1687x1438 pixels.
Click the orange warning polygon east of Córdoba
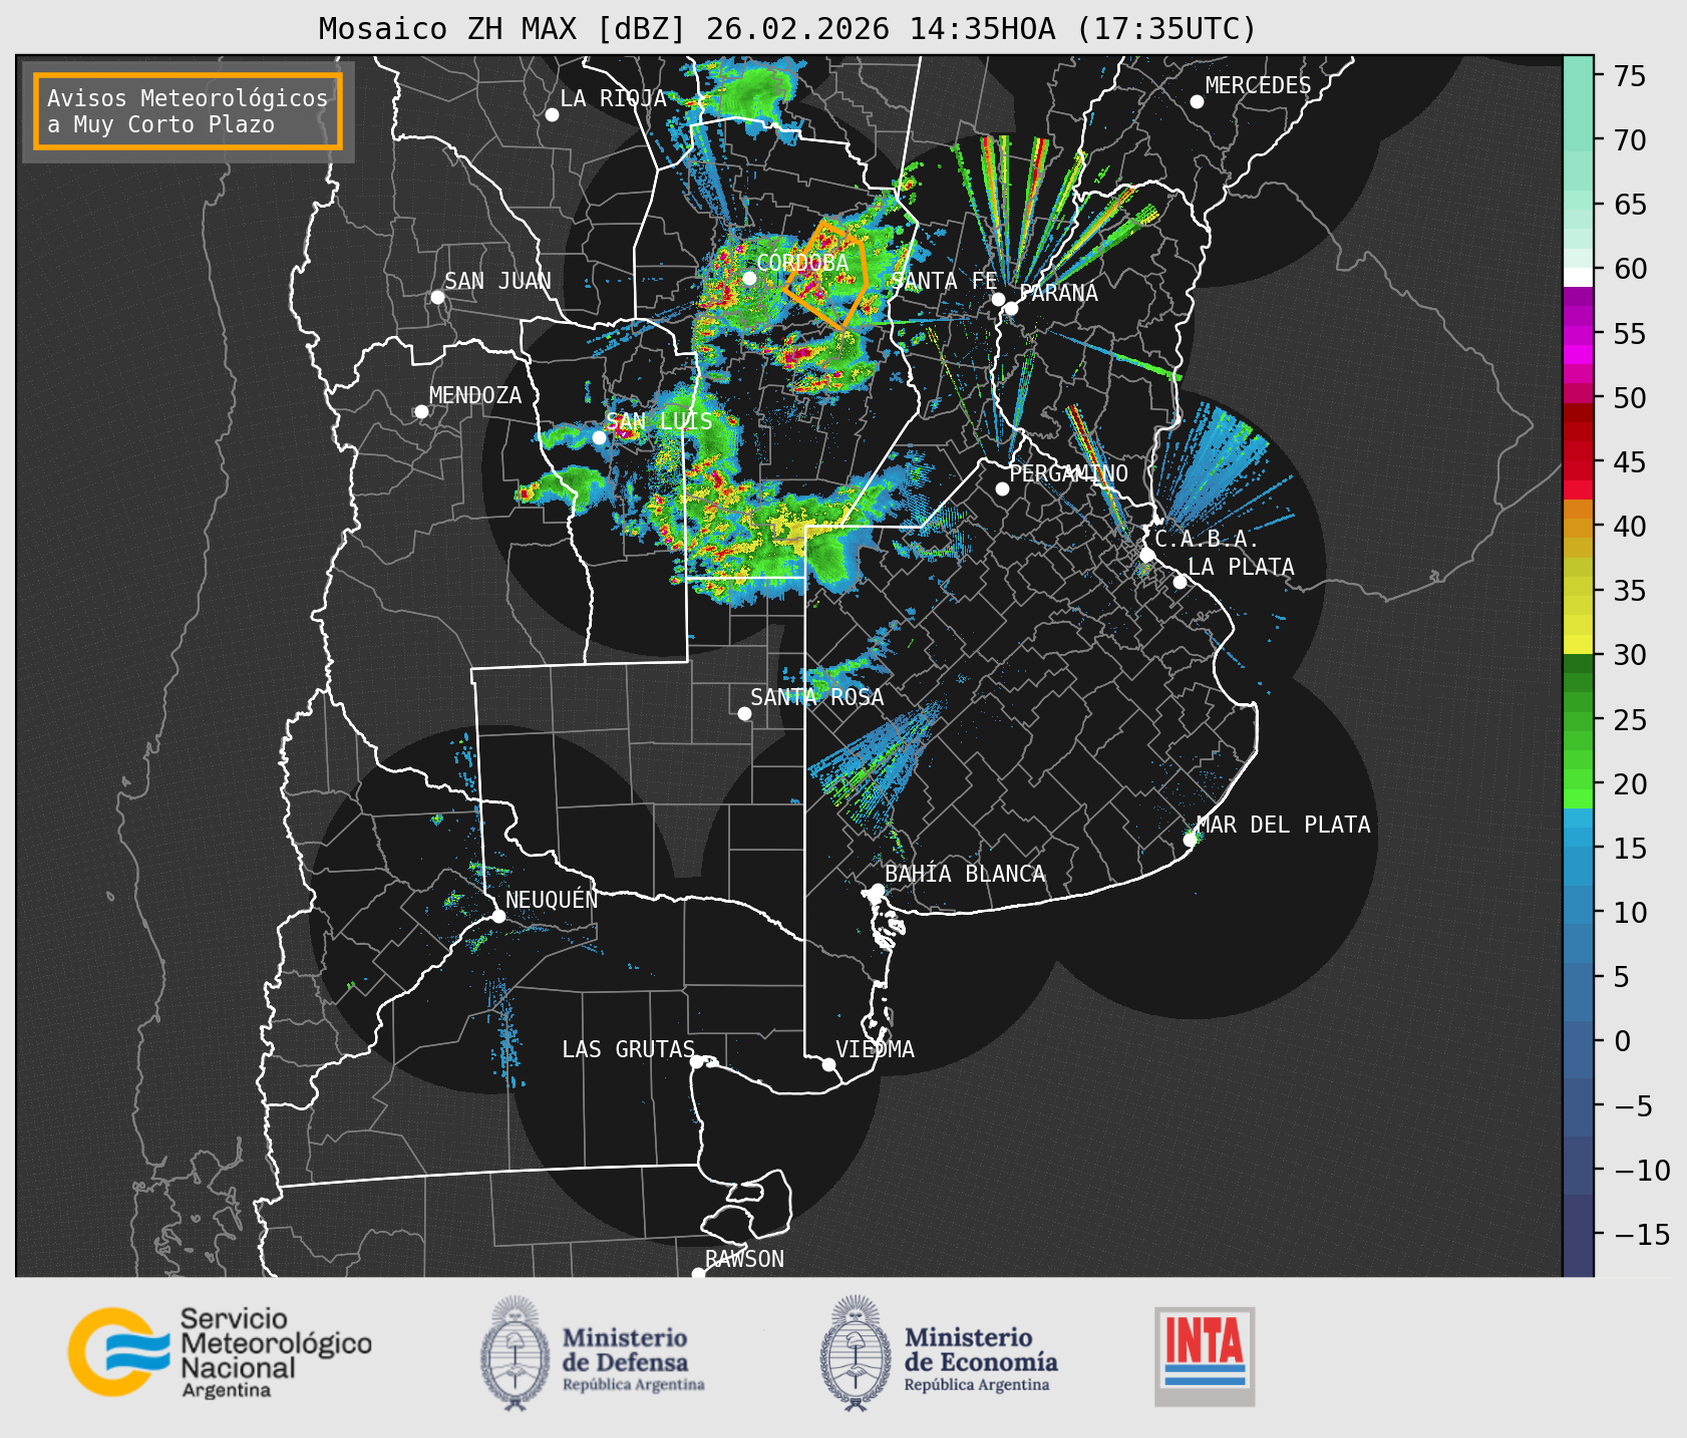click(x=827, y=276)
